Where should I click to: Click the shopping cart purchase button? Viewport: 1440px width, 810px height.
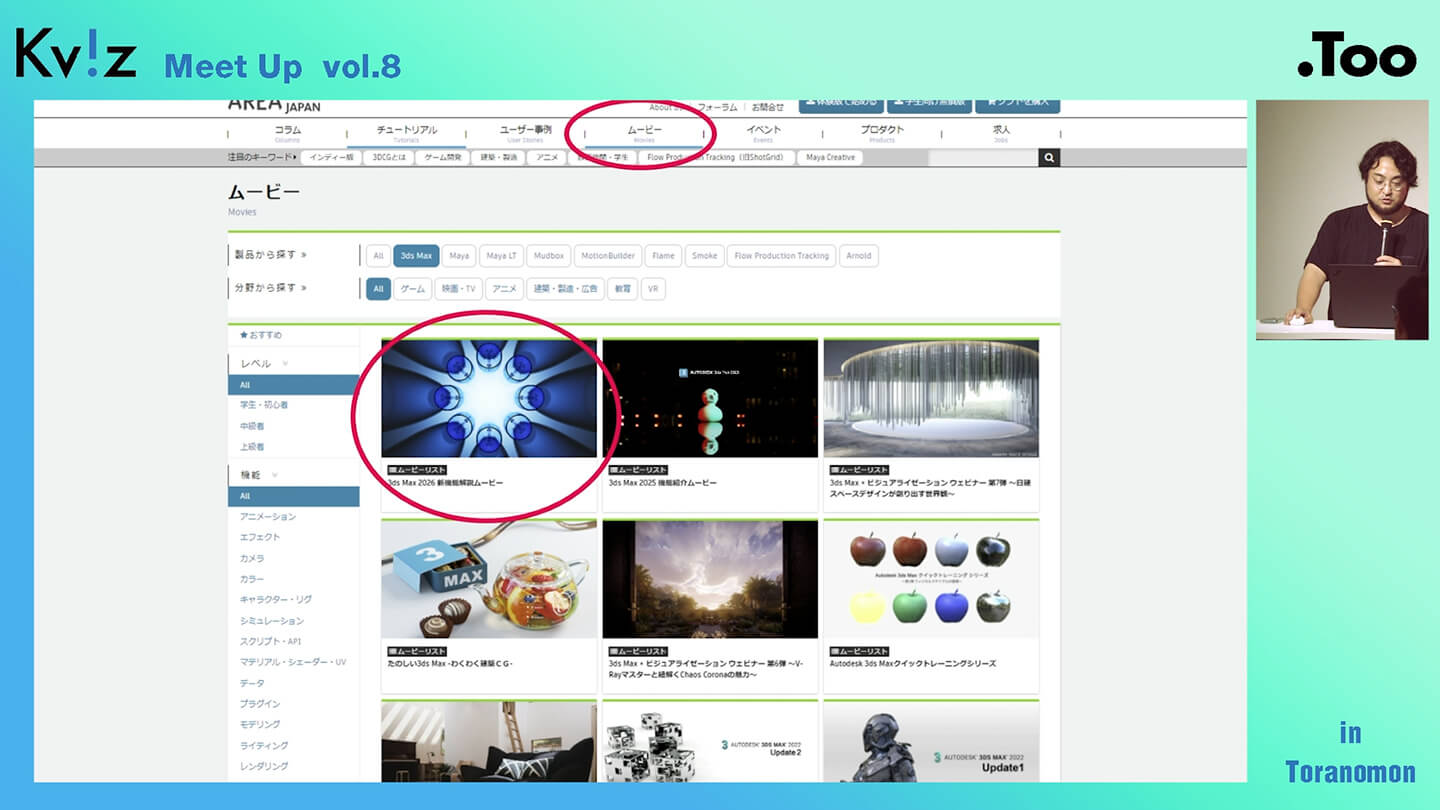[x=1017, y=103]
